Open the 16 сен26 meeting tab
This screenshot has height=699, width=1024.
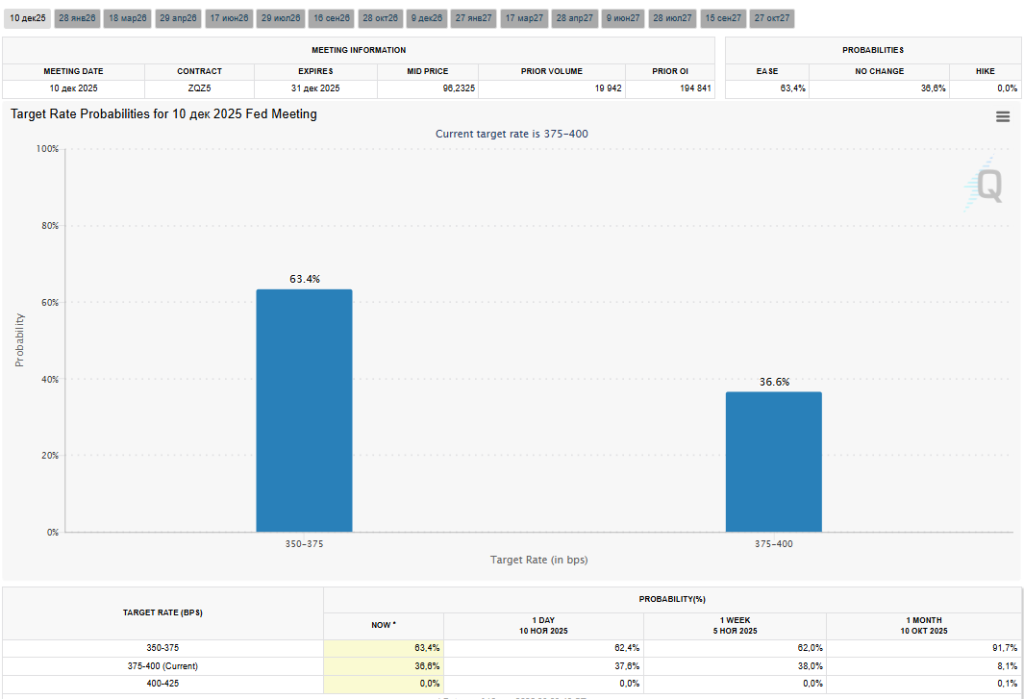tap(331, 19)
